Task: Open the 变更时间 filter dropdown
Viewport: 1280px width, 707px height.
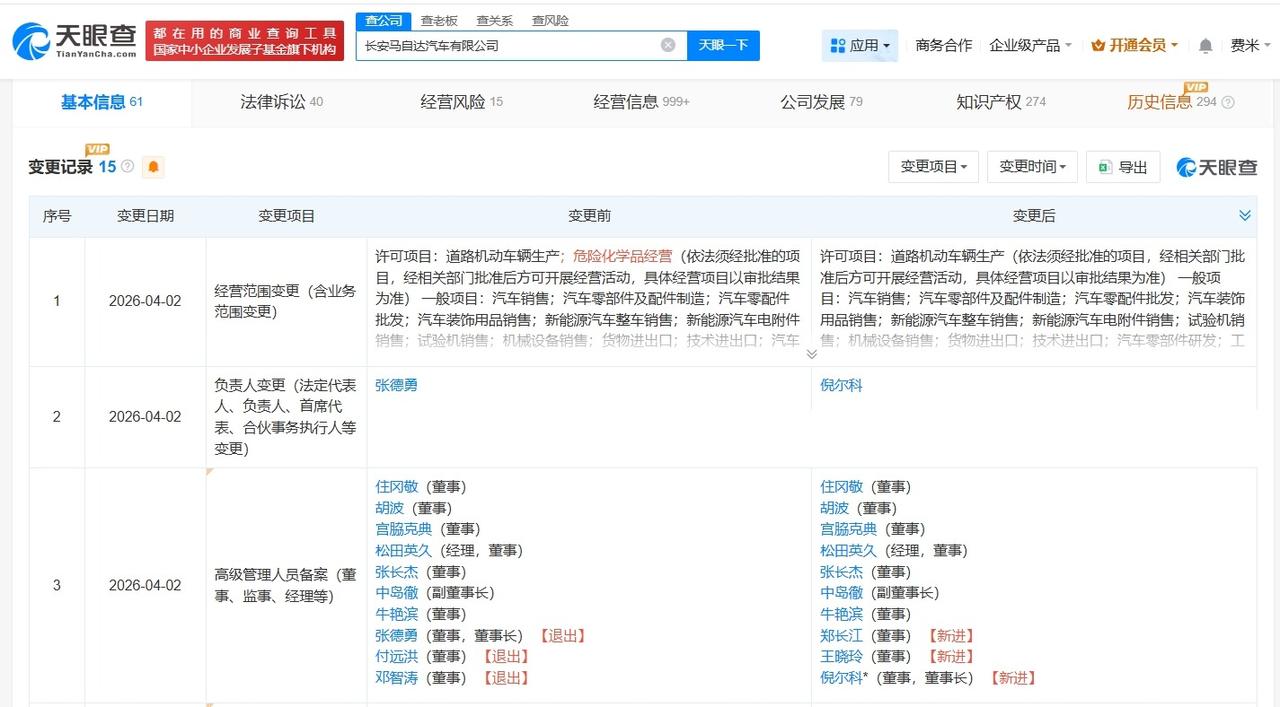Action: (1032, 167)
